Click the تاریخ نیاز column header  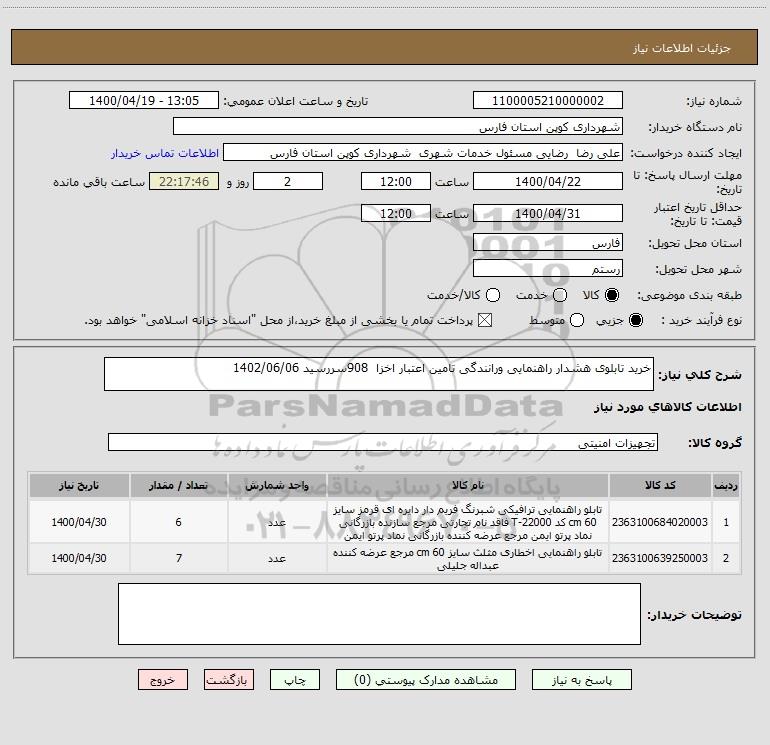[x=79, y=485]
